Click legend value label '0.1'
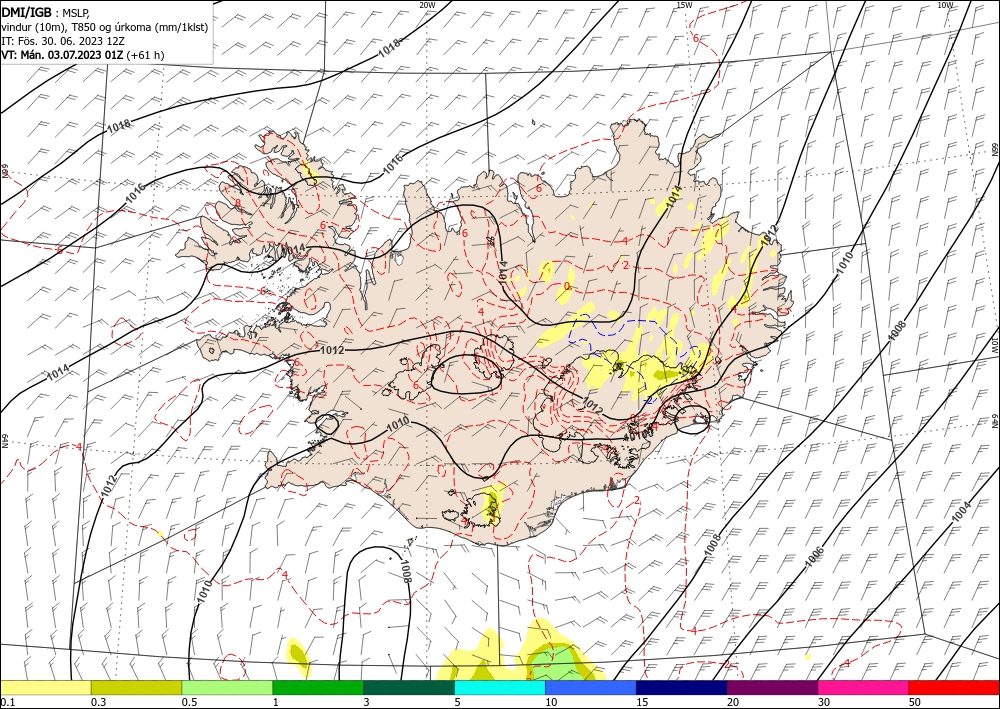Viewport: 1000px width, 709px height. point(6,702)
